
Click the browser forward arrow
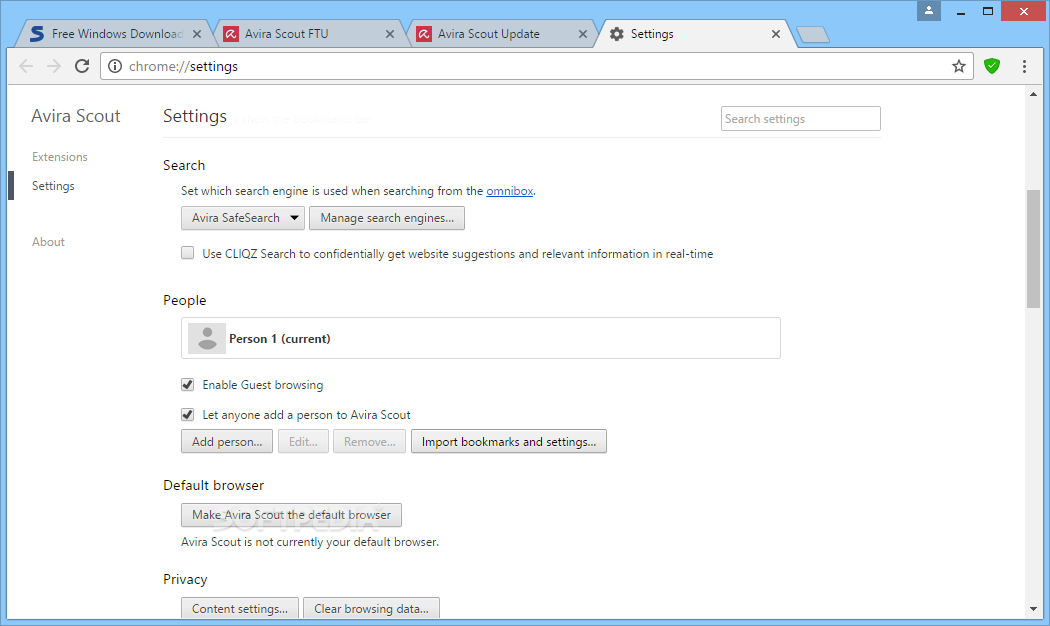(x=54, y=66)
